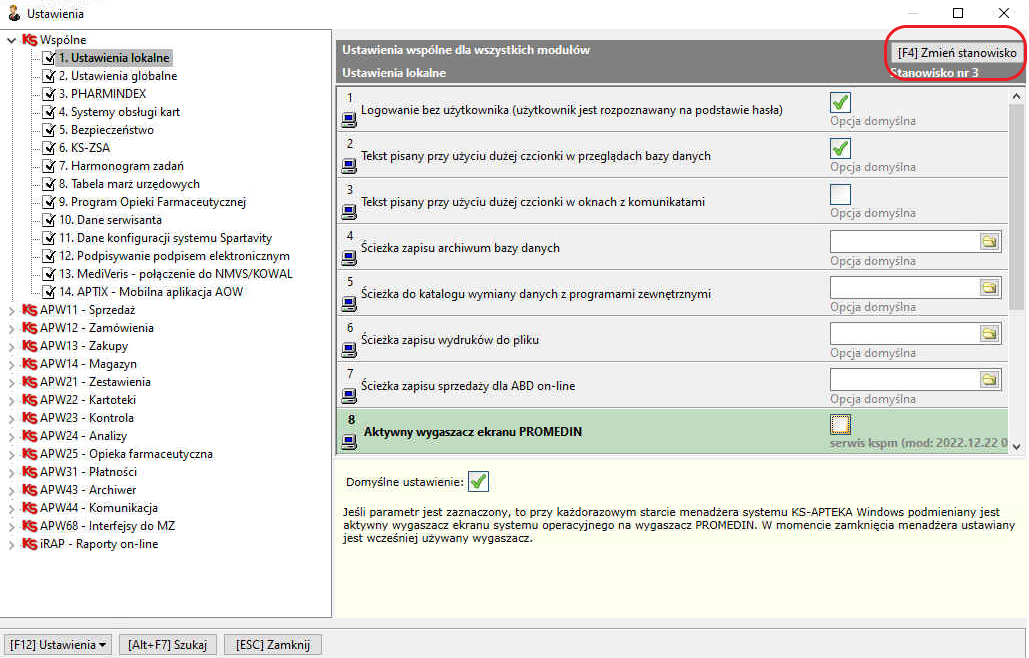Click the database archive path input field
The height and width of the screenshot is (658, 1029).
[x=905, y=242]
